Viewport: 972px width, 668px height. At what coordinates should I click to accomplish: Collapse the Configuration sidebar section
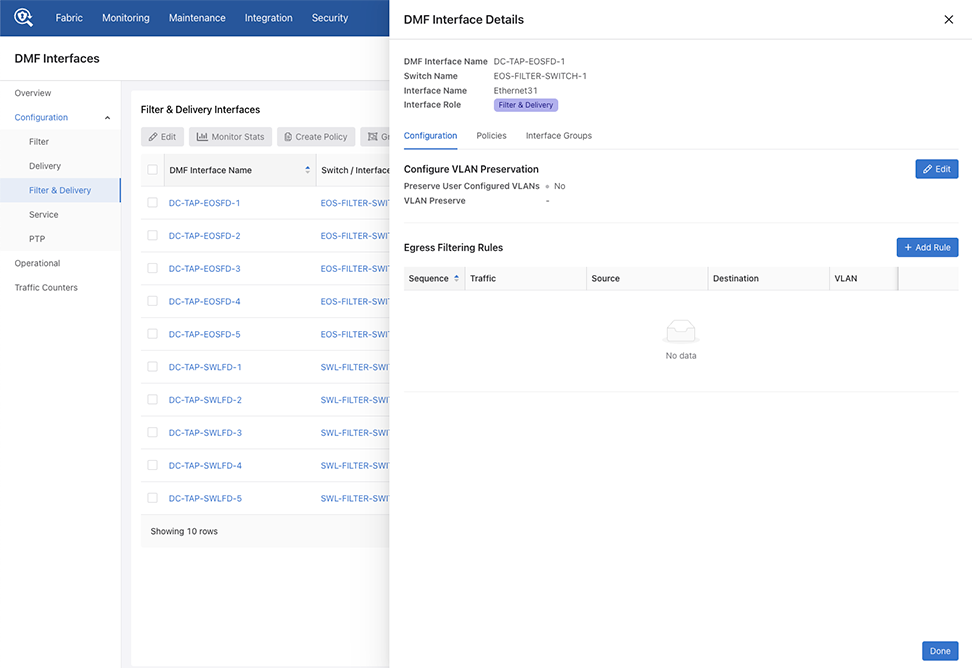pyautogui.click(x=107, y=118)
